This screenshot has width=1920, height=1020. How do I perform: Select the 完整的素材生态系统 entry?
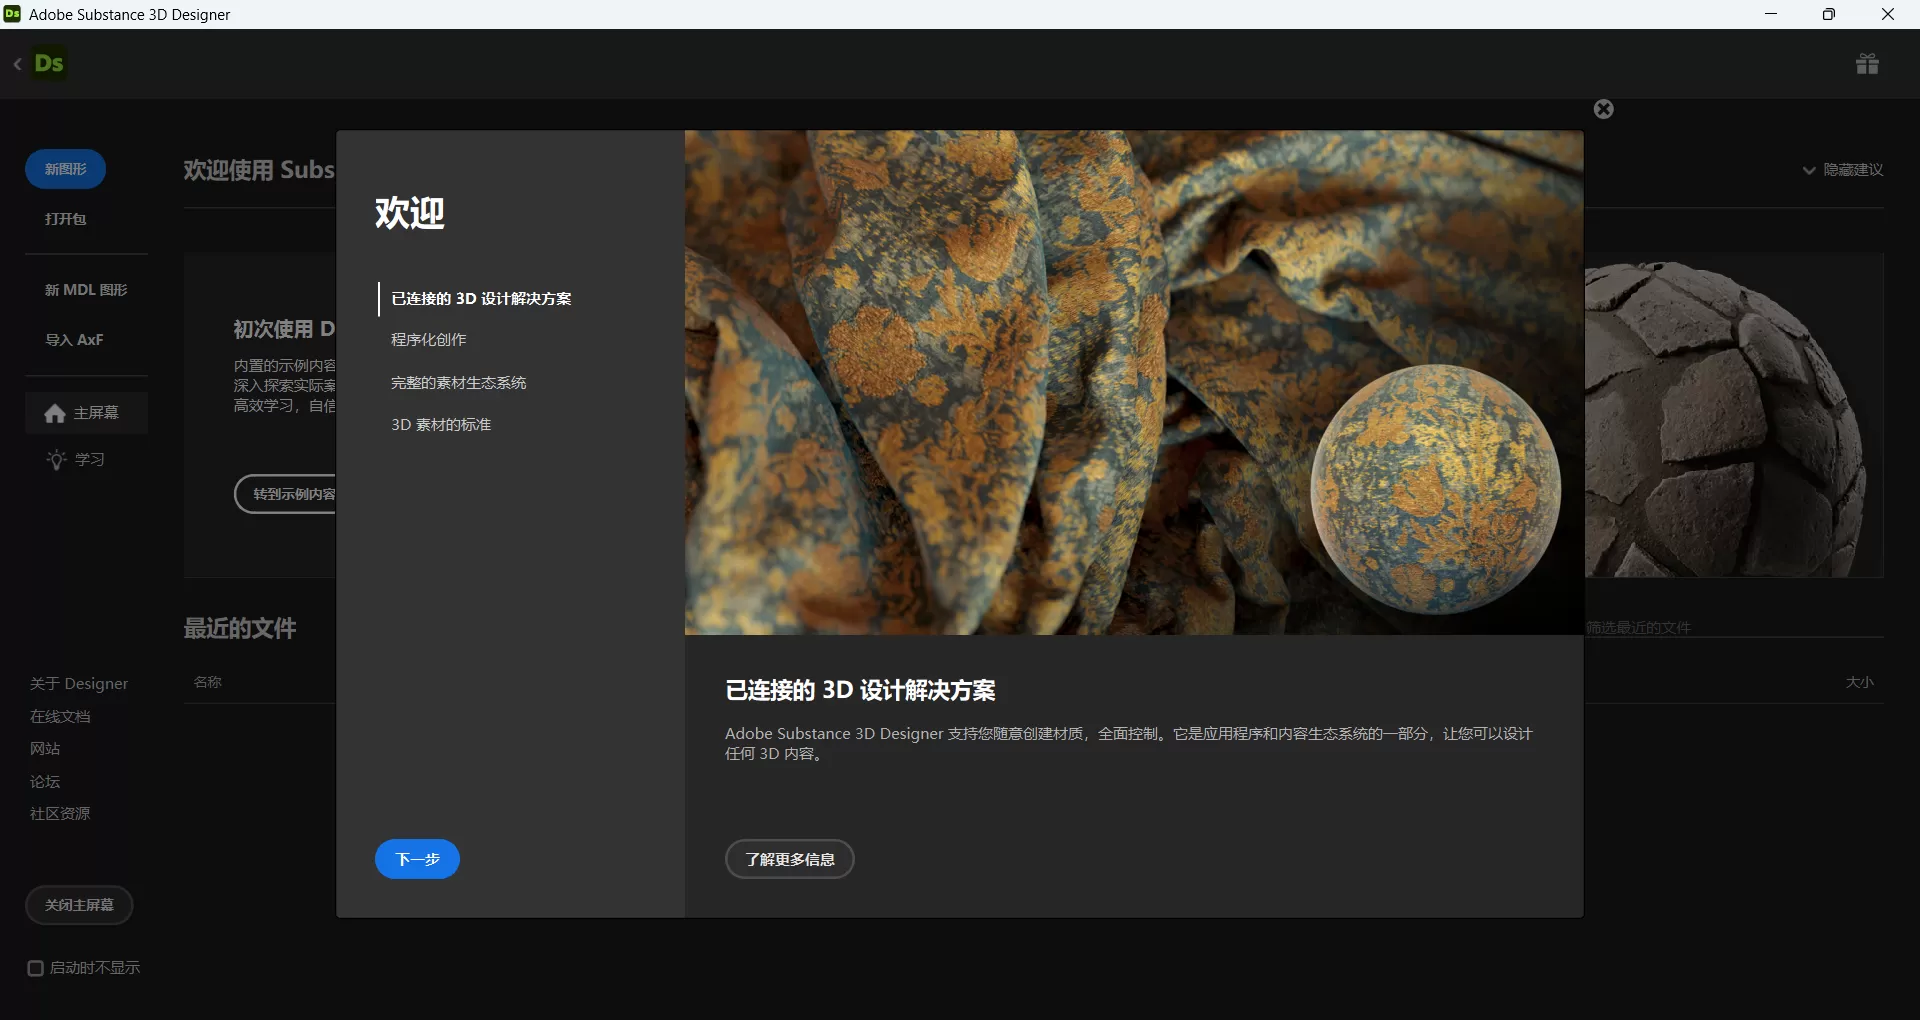[458, 382]
